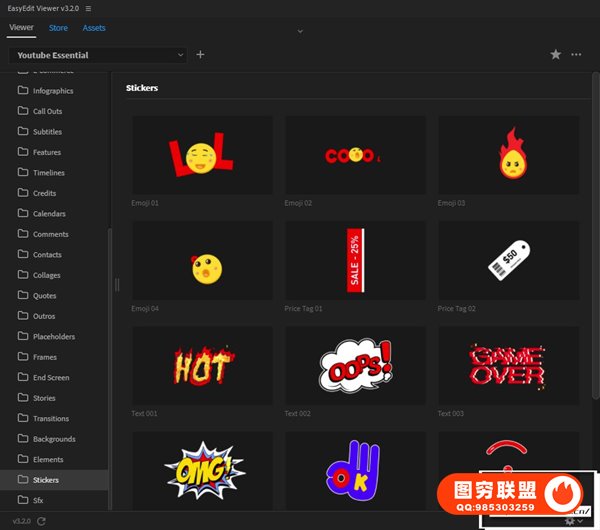Select the Text 001 HOT sticker
Viewport: 600px width, 530px height.
(x=202, y=365)
